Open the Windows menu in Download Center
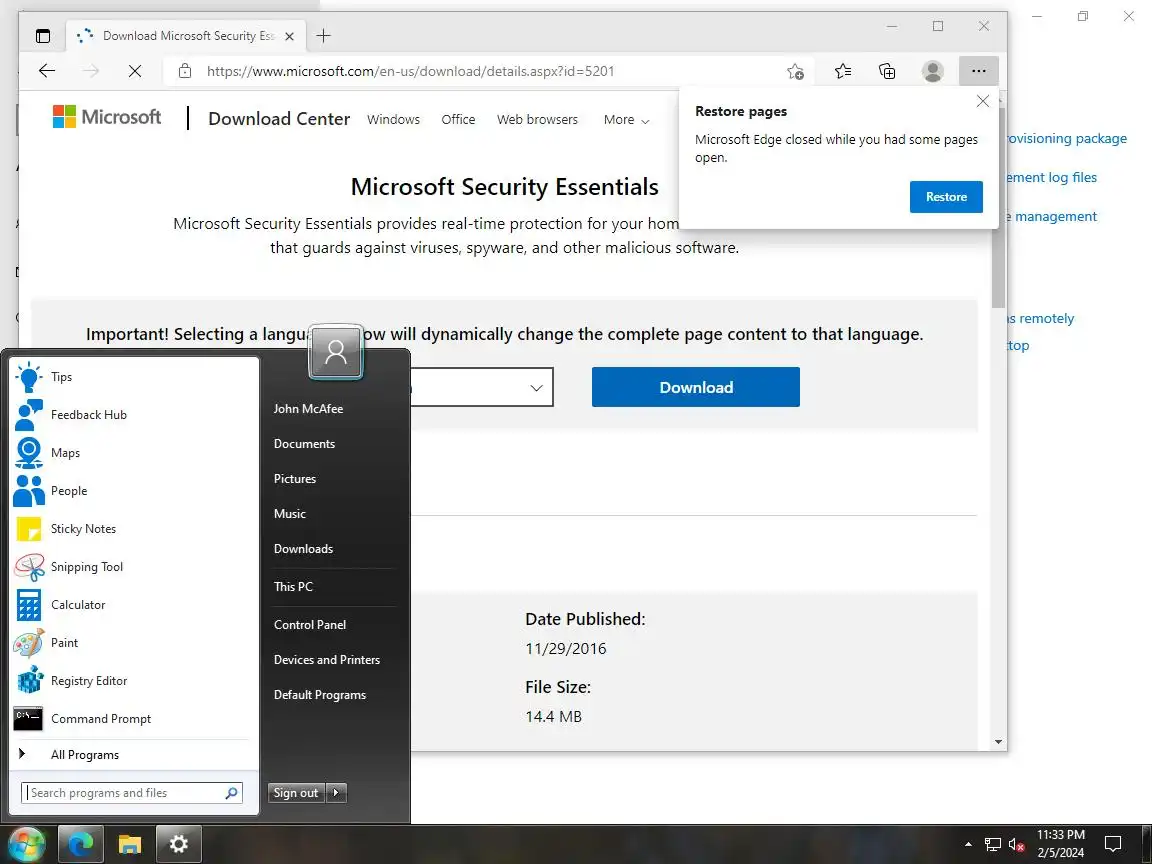 [x=394, y=120]
